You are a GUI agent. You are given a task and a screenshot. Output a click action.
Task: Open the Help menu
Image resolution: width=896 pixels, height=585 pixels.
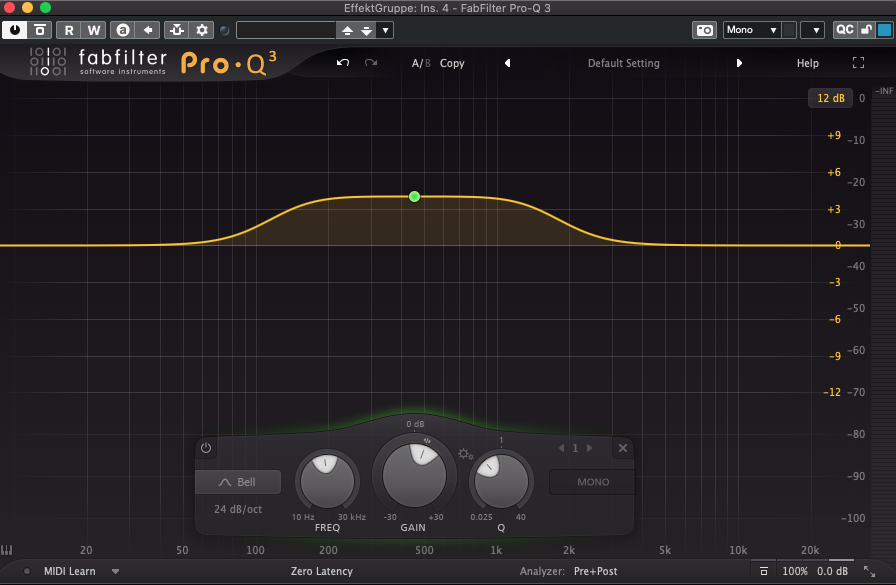click(807, 63)
